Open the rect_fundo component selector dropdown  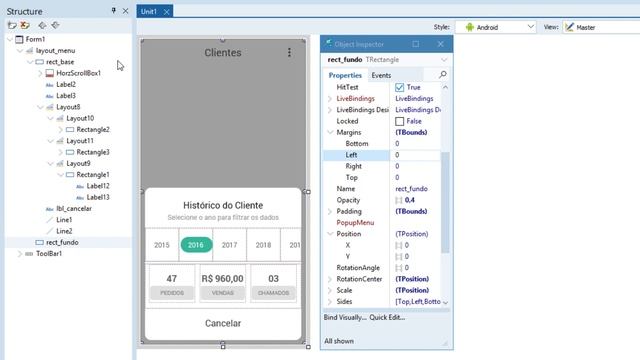(444, 60)
